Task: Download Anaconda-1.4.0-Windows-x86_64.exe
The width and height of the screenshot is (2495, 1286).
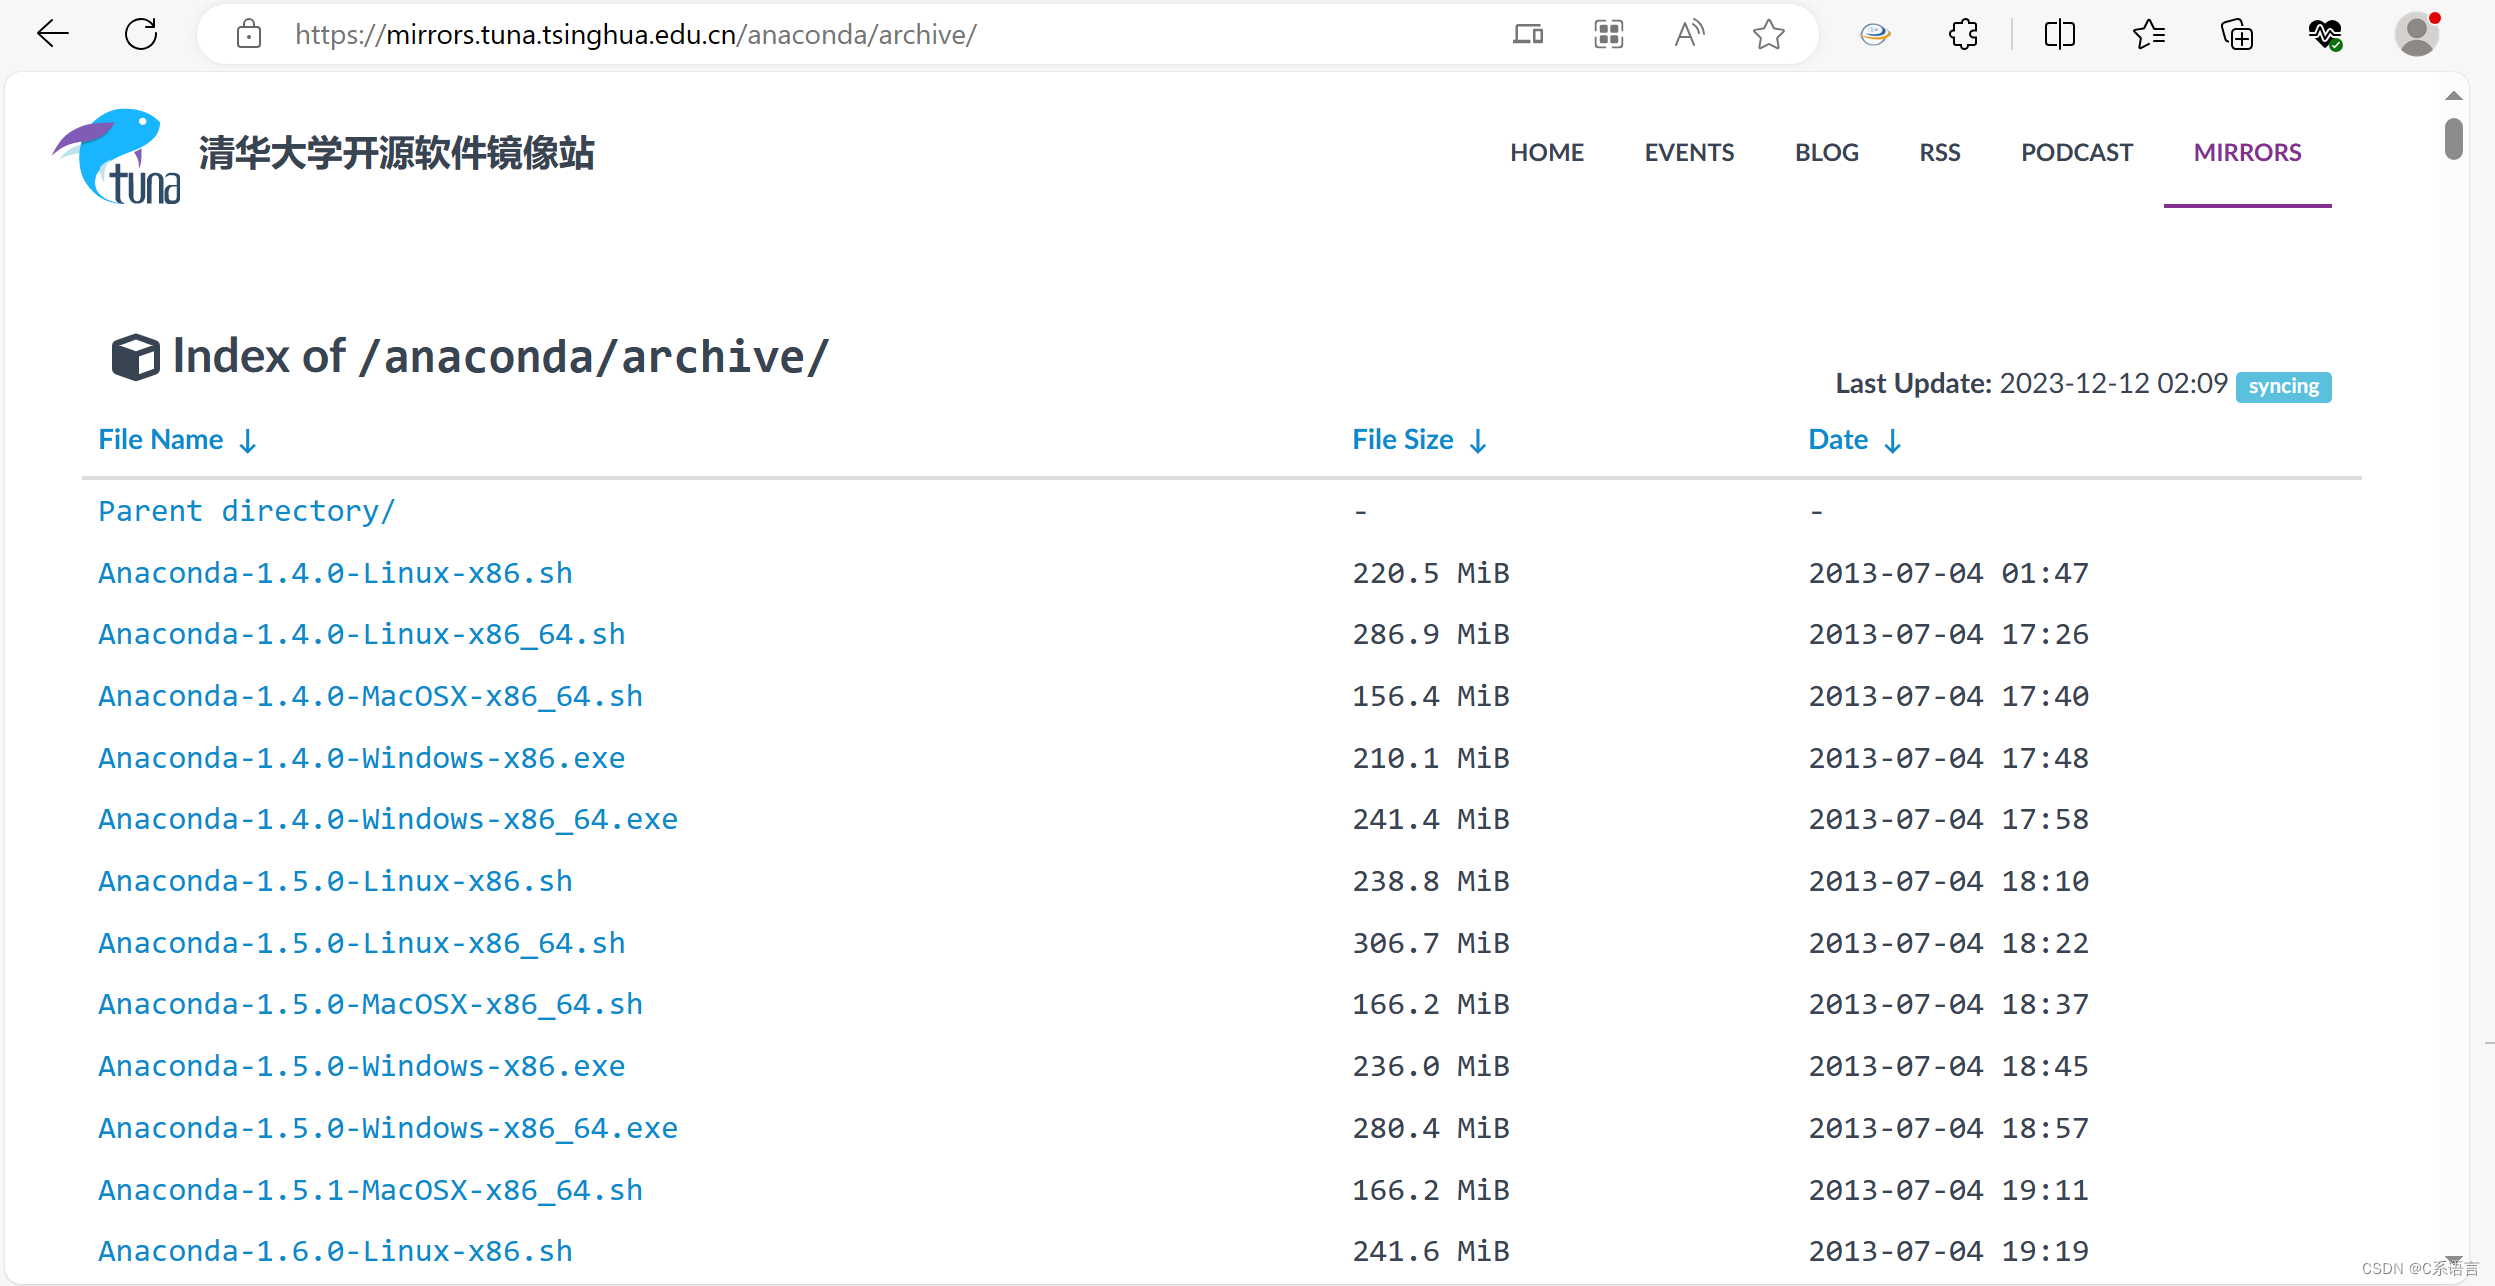Action: click(388, 819)
